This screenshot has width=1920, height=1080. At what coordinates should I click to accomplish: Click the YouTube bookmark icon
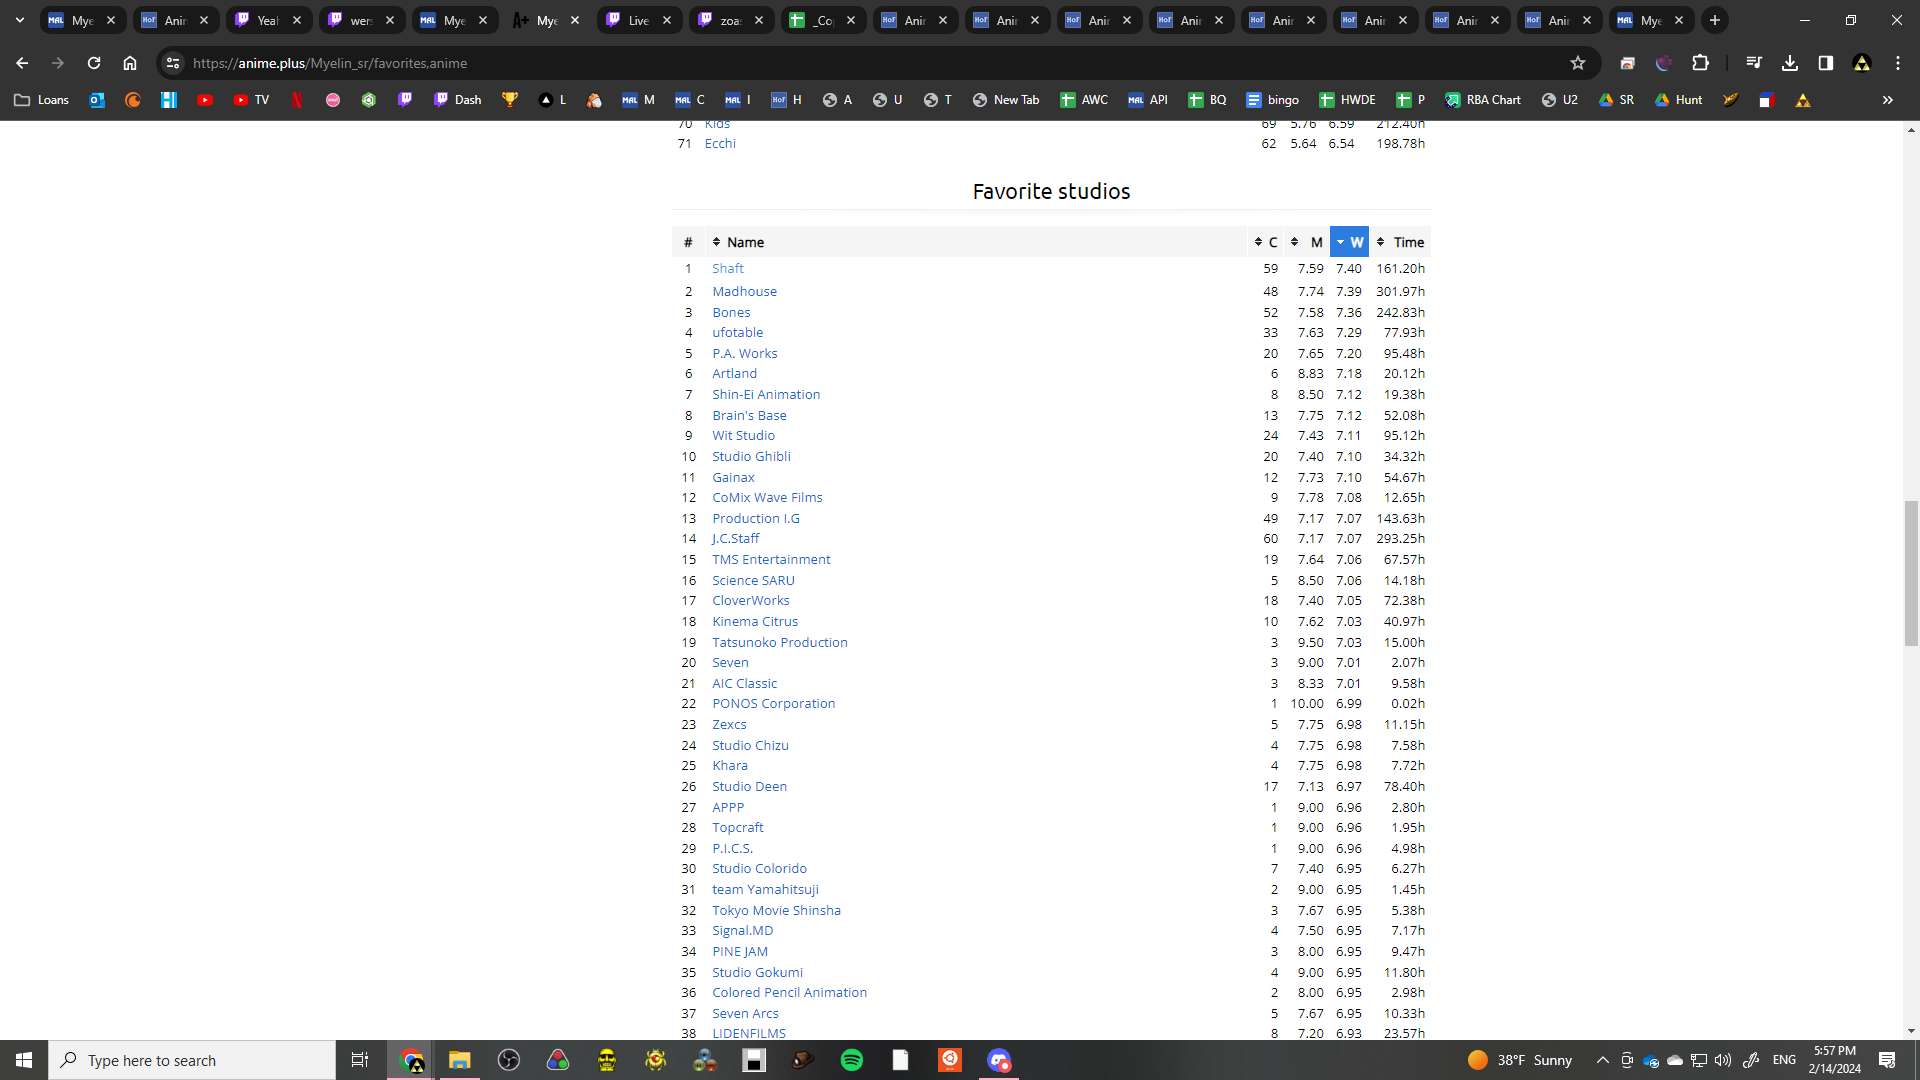click(x=205, y=100)
